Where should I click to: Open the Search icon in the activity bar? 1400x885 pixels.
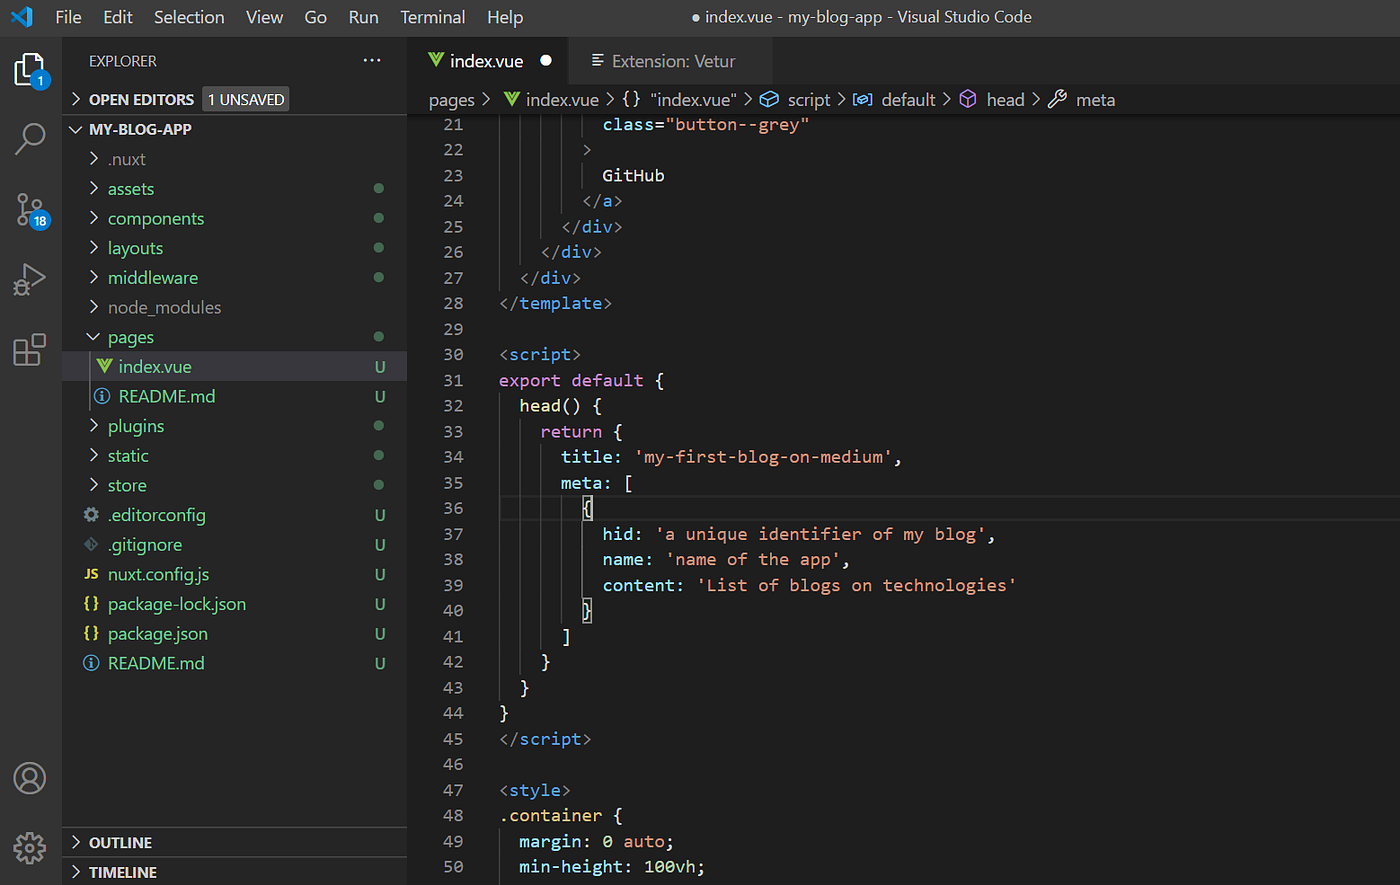pyautogui.click(x=30, y=139)
